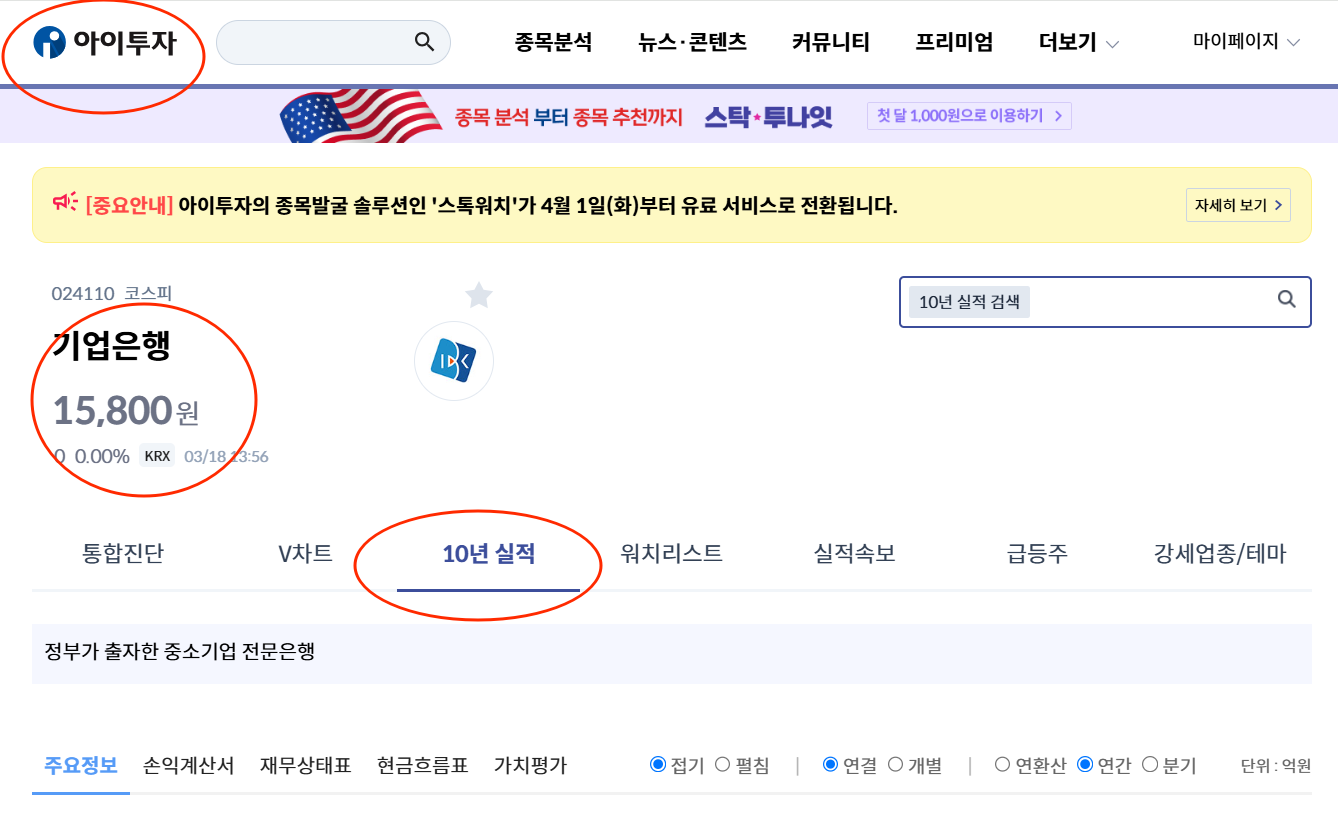Select the 펼침 radio button
The image size is (1338, 825).
pyautogui.click(x=723, y=765)
